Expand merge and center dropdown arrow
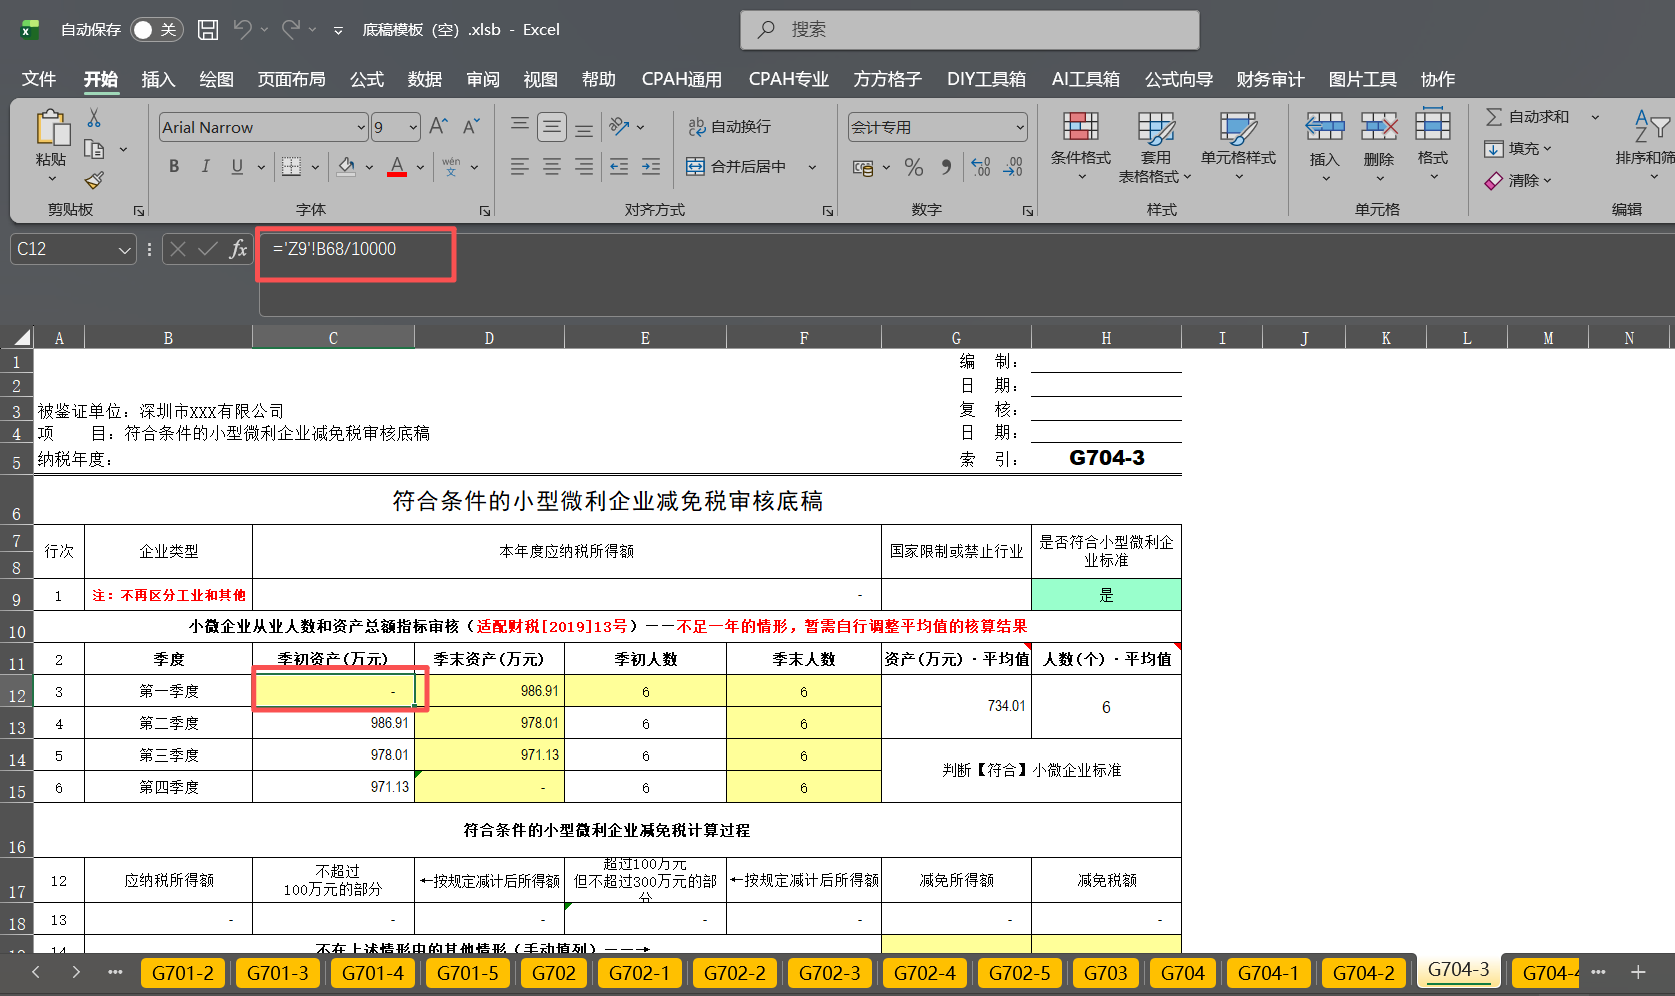Viewport: 1675px width, 996px height. [x=812, y=167]
